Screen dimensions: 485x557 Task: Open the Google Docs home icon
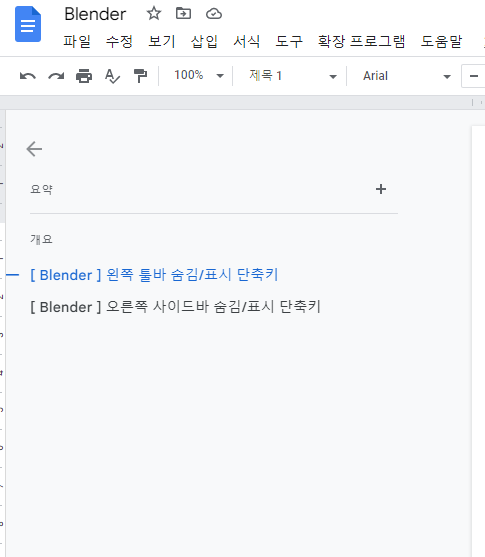tap(28, 24)
